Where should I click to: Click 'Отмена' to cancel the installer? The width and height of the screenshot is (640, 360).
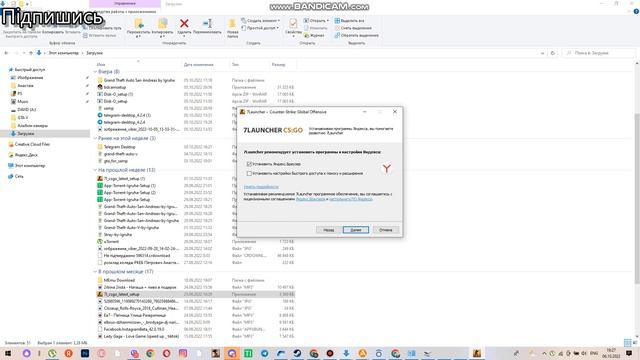[x=385, y=230]
